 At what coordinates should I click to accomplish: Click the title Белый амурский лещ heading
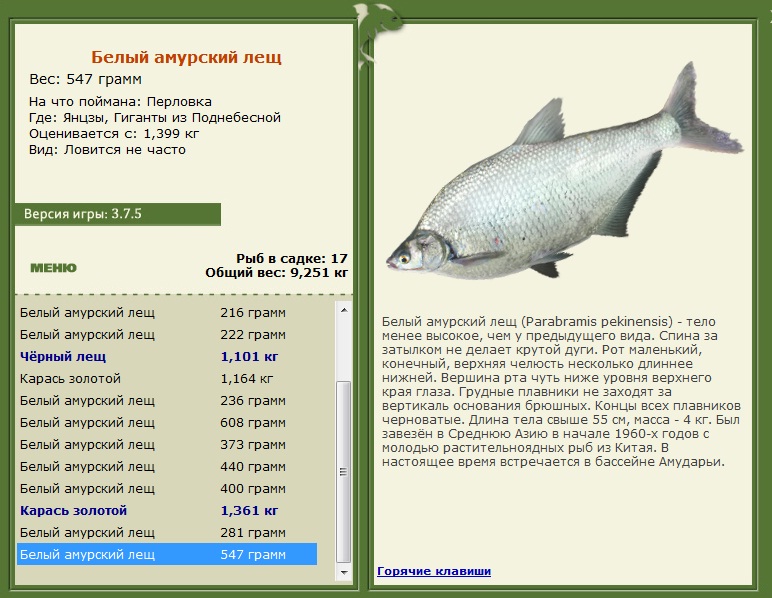pos(186,57)
